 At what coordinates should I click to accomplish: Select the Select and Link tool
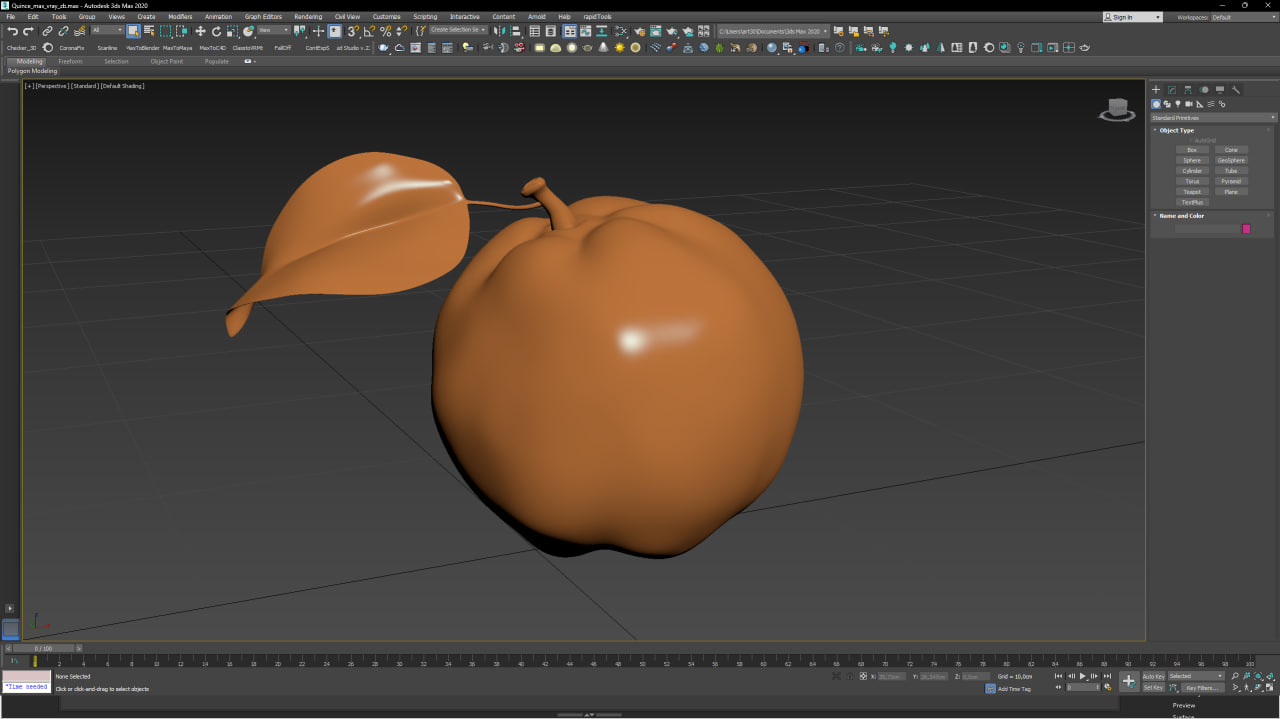coord(47,31)
